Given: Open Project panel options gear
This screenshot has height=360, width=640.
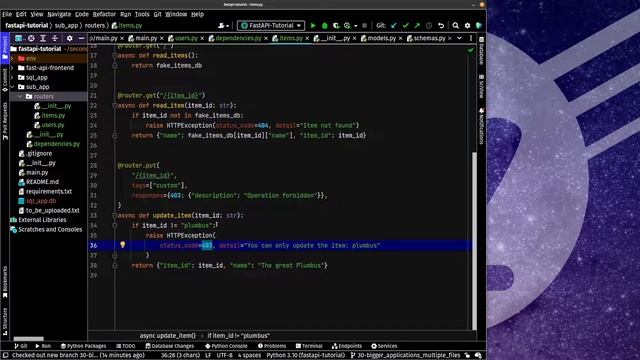Looking at the screenshot, I should tap(70, 38).
